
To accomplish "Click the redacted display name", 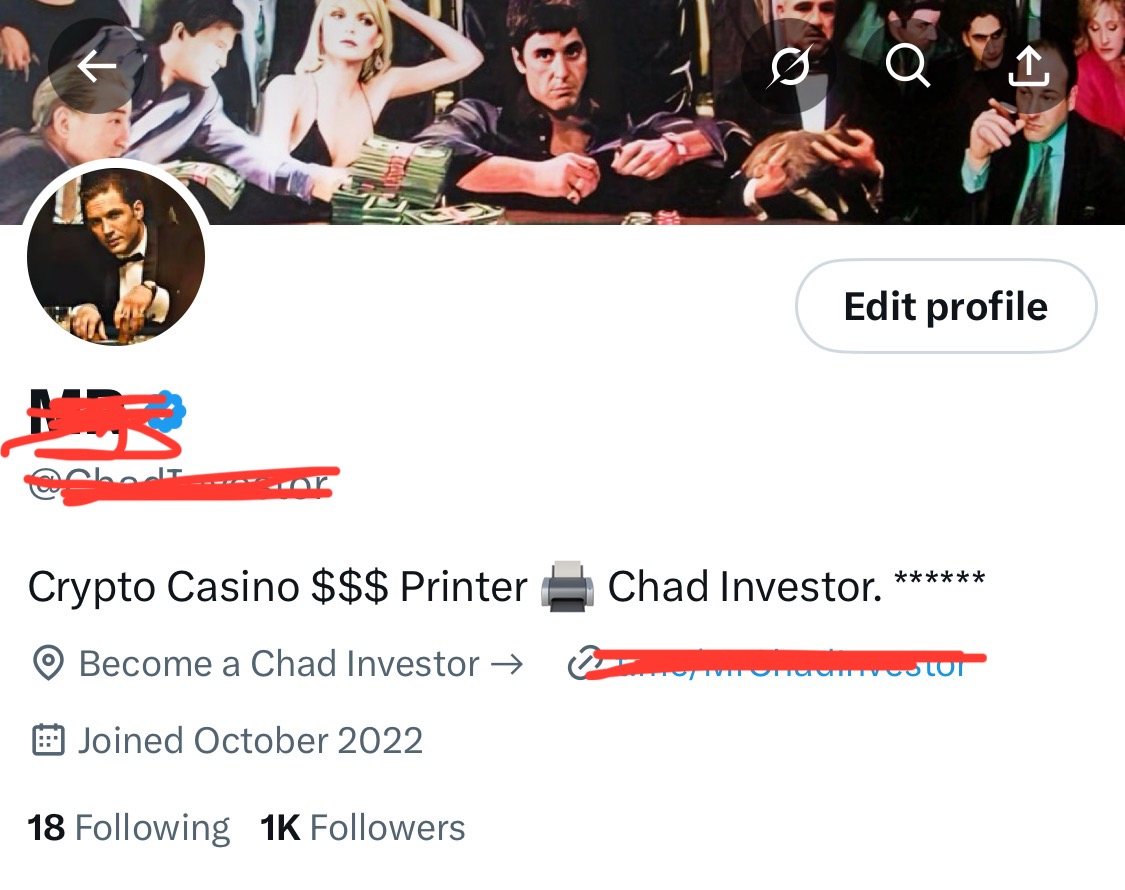I will tap(90, 421).
